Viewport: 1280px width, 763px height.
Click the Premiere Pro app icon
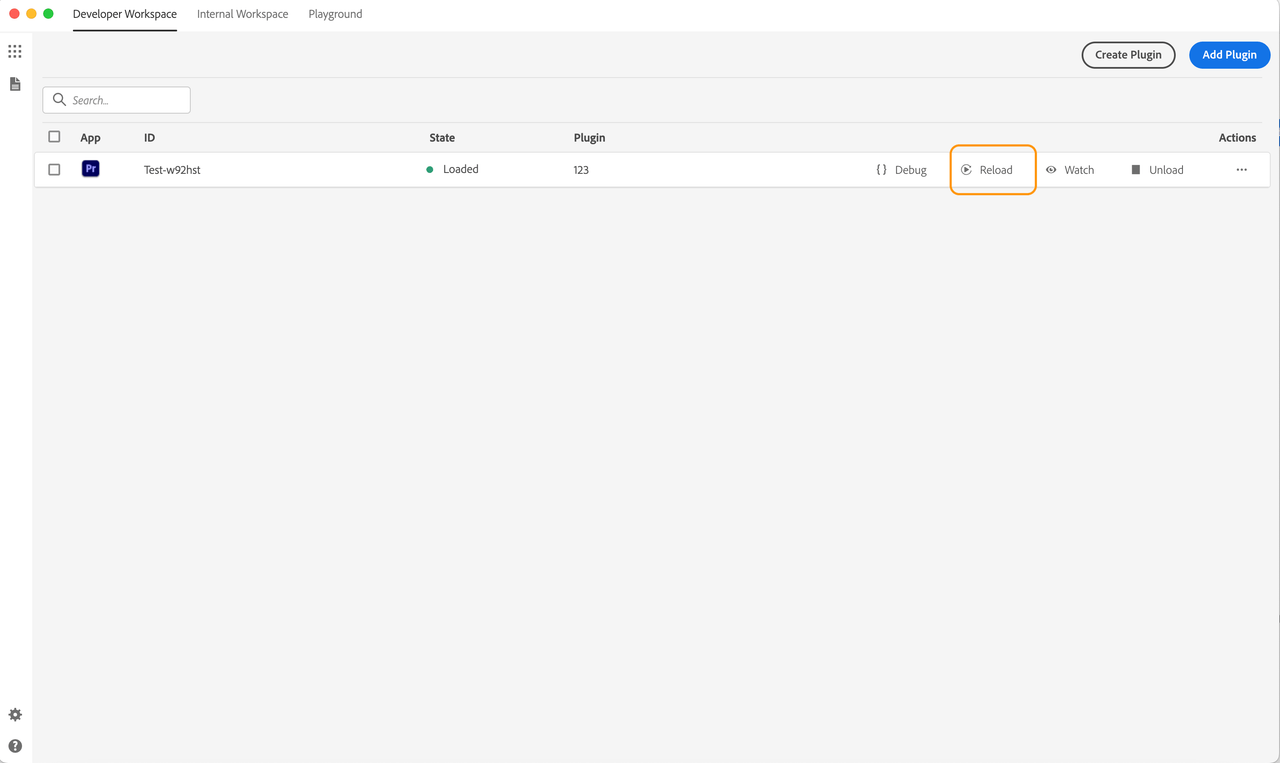click(x=90, y=169)
